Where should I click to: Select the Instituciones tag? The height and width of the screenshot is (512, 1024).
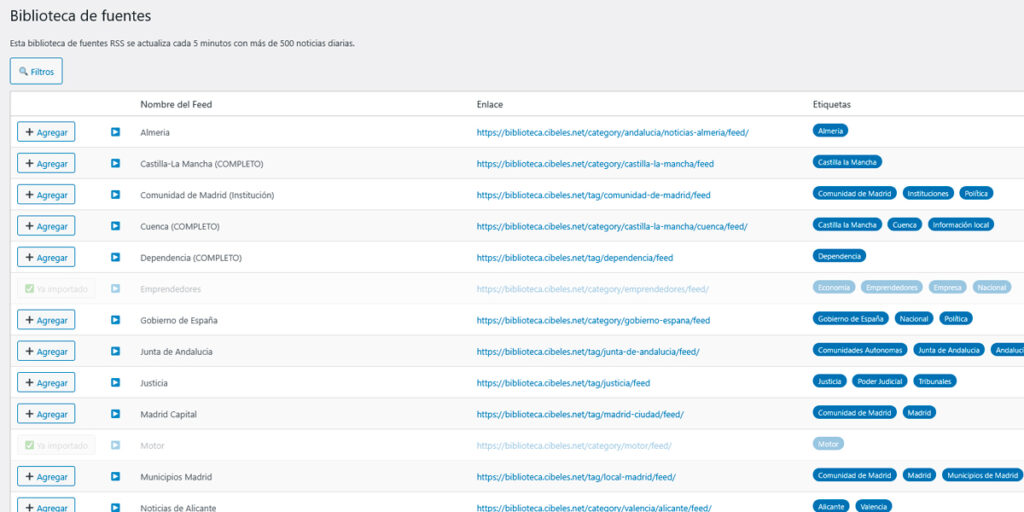[x=927, y=193]
